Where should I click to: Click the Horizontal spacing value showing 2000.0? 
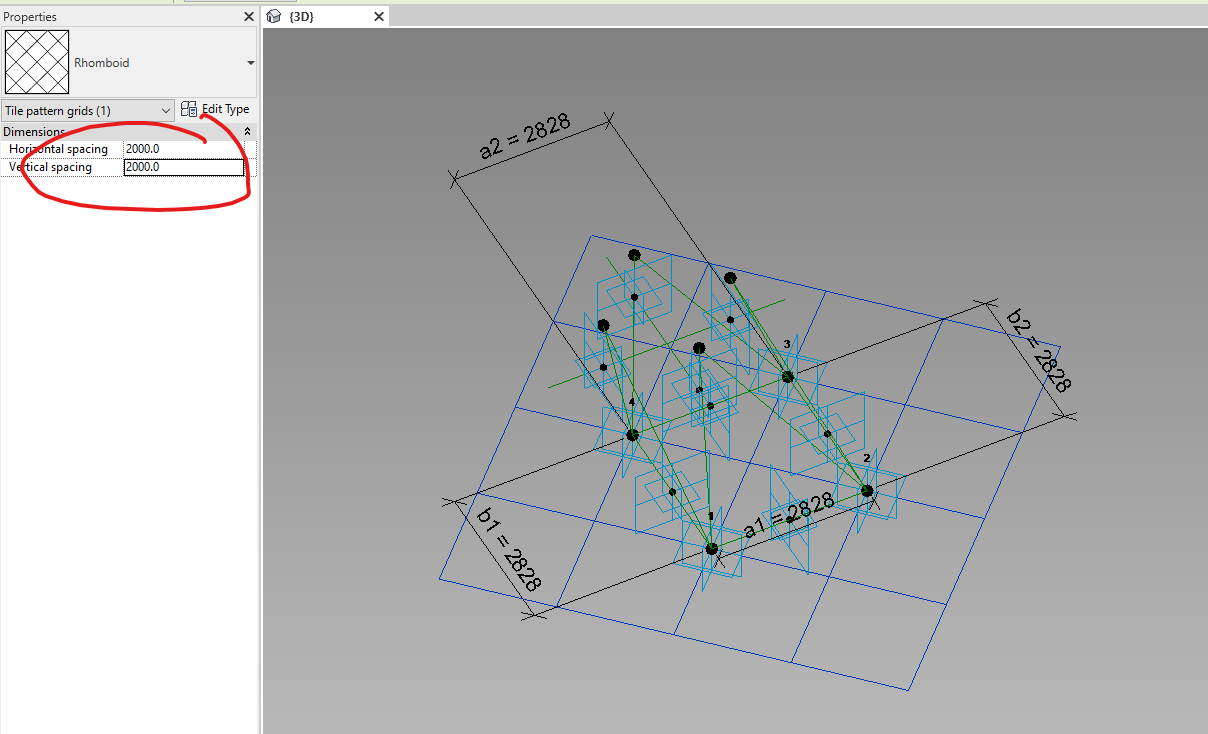click(x=183, y=148)
